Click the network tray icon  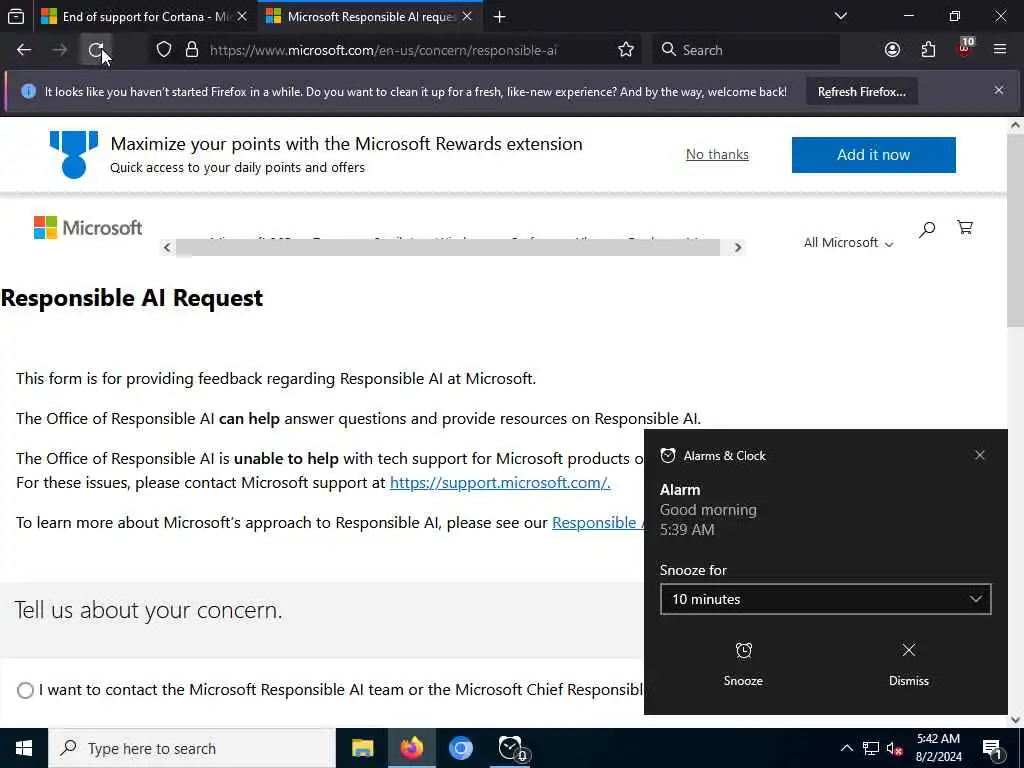pos(871,748)
